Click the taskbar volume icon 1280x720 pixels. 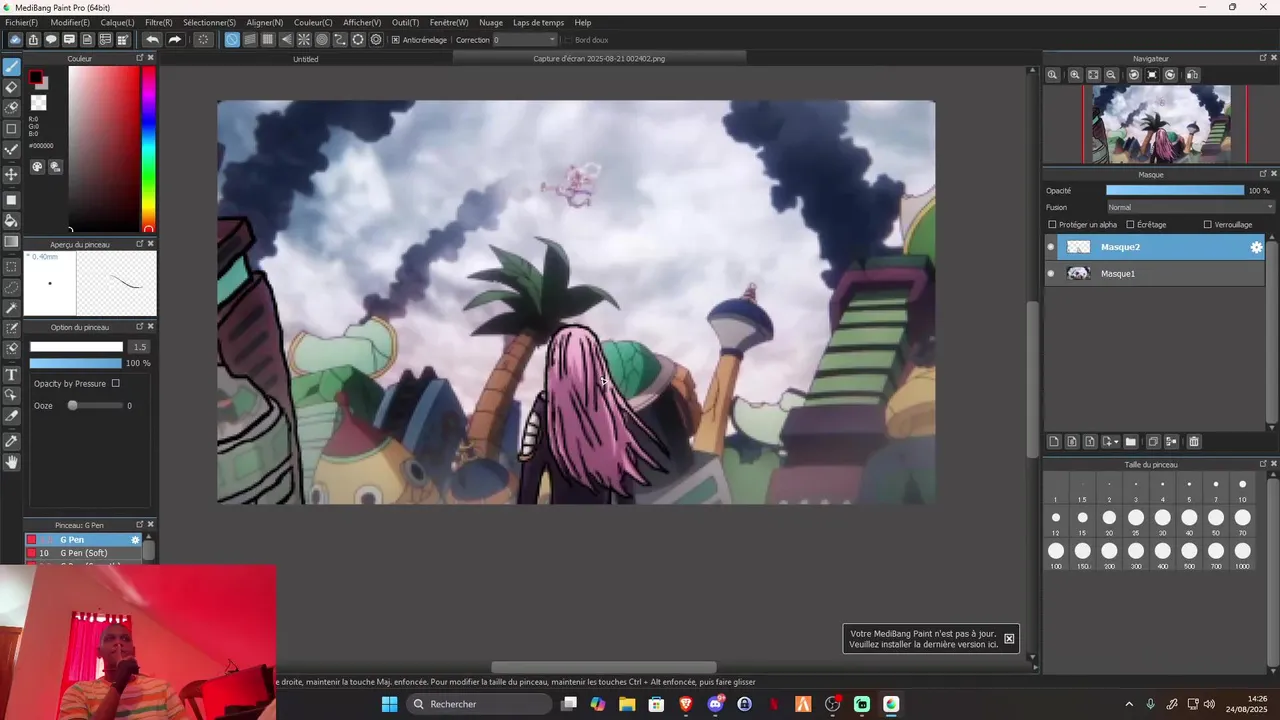(1209, 704)
